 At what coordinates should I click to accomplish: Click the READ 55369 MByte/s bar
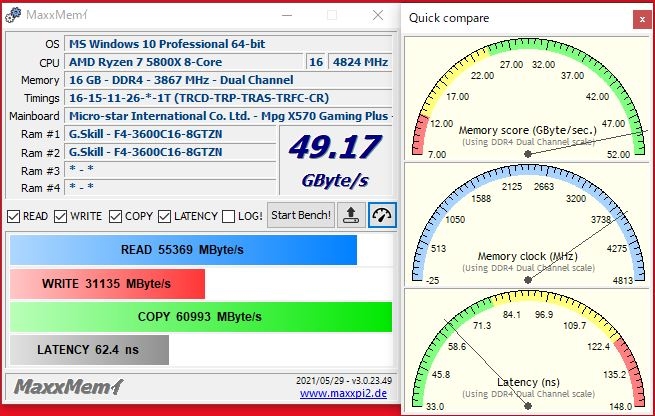click(183, 250)
